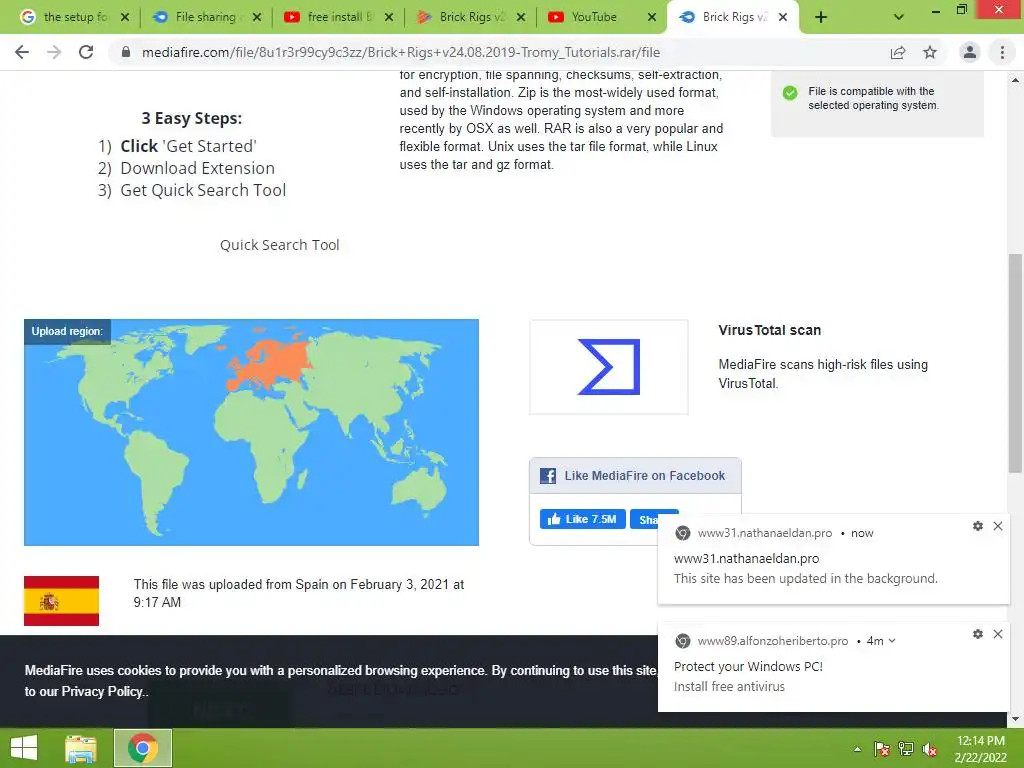Image resolution: width=1024 pixels, height=768 pixels.
Task: Click the scrollbar down arrow
Action: (x=1015, y=719)
